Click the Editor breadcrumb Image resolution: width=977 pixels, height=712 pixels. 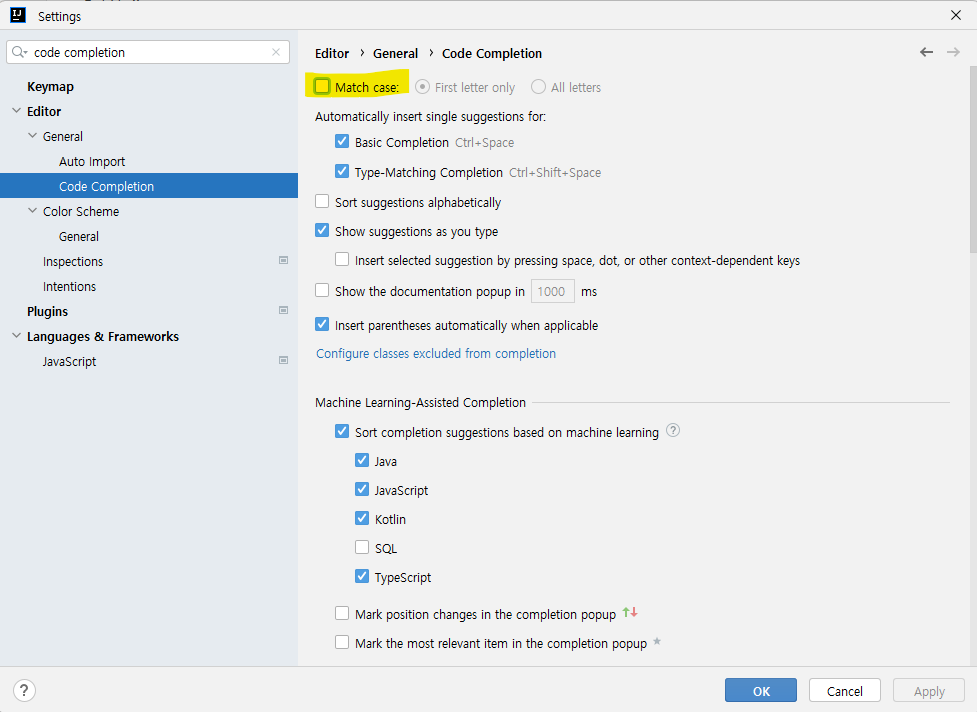331,54
